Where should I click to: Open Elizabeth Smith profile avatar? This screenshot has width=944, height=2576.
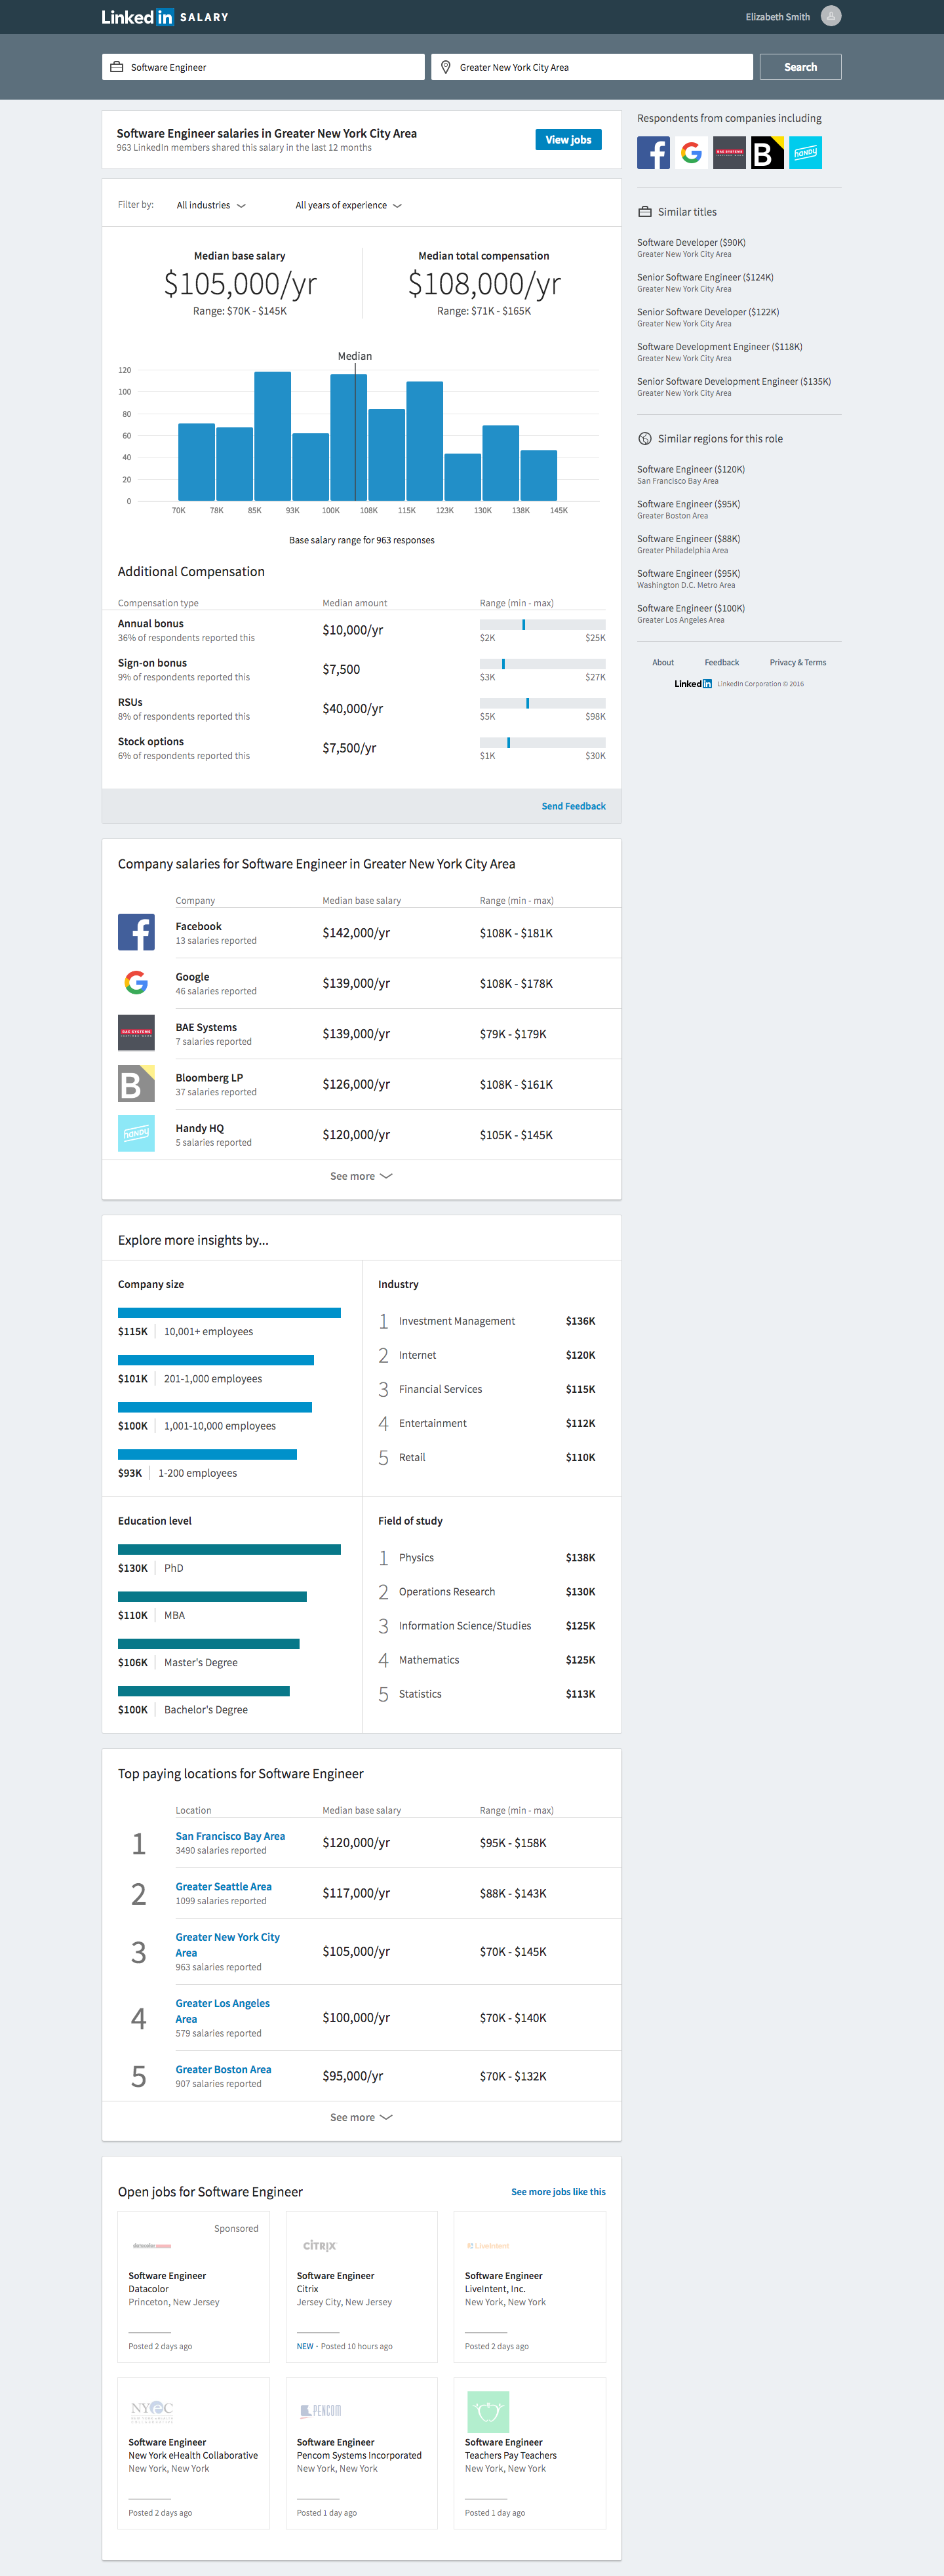[830, 16]
